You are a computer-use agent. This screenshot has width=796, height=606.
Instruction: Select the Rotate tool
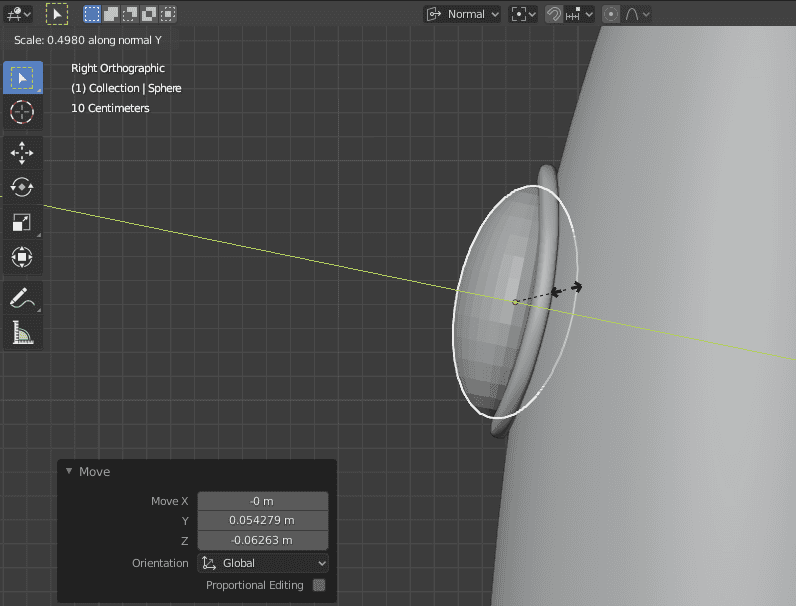click(23, 187)
